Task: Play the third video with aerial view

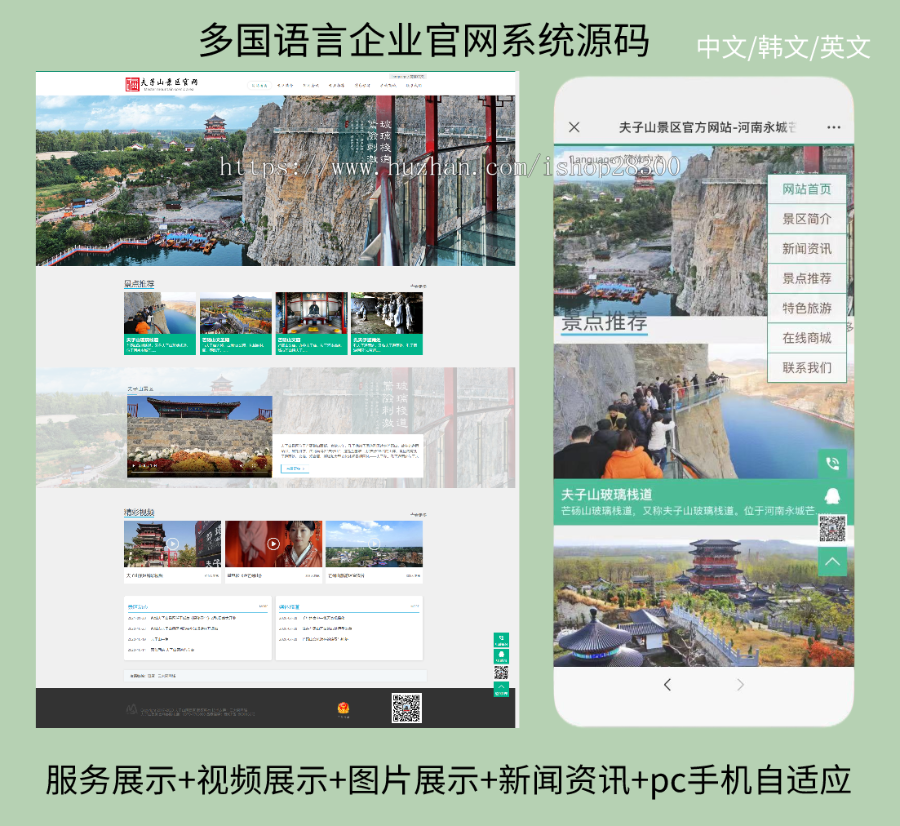Action: 374,544
